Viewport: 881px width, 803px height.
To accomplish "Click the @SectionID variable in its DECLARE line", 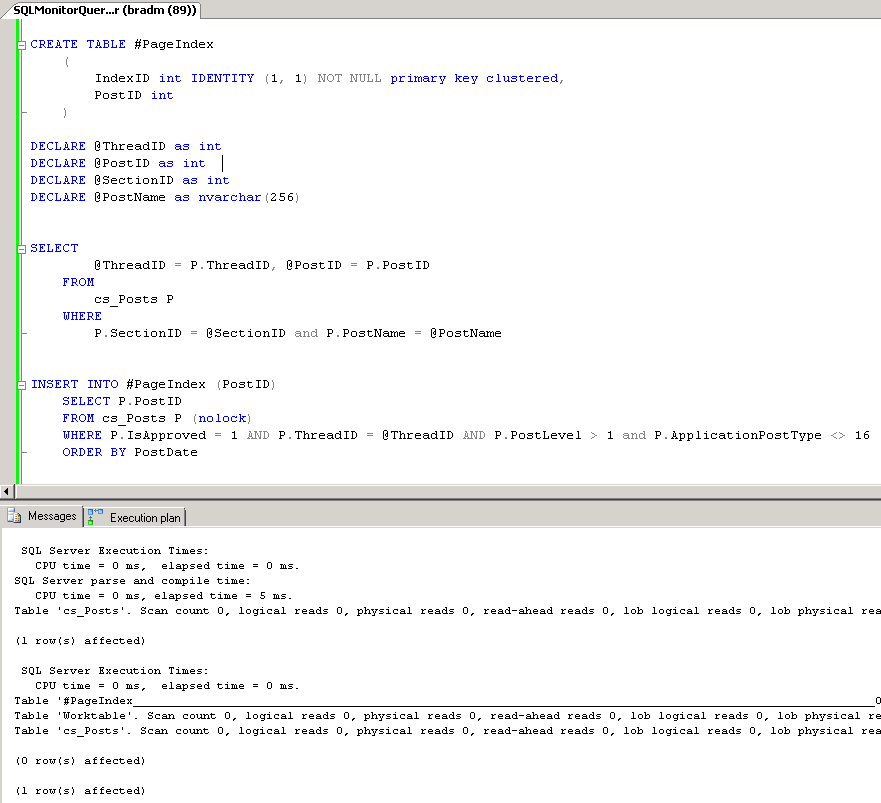I will coord(134,180).
